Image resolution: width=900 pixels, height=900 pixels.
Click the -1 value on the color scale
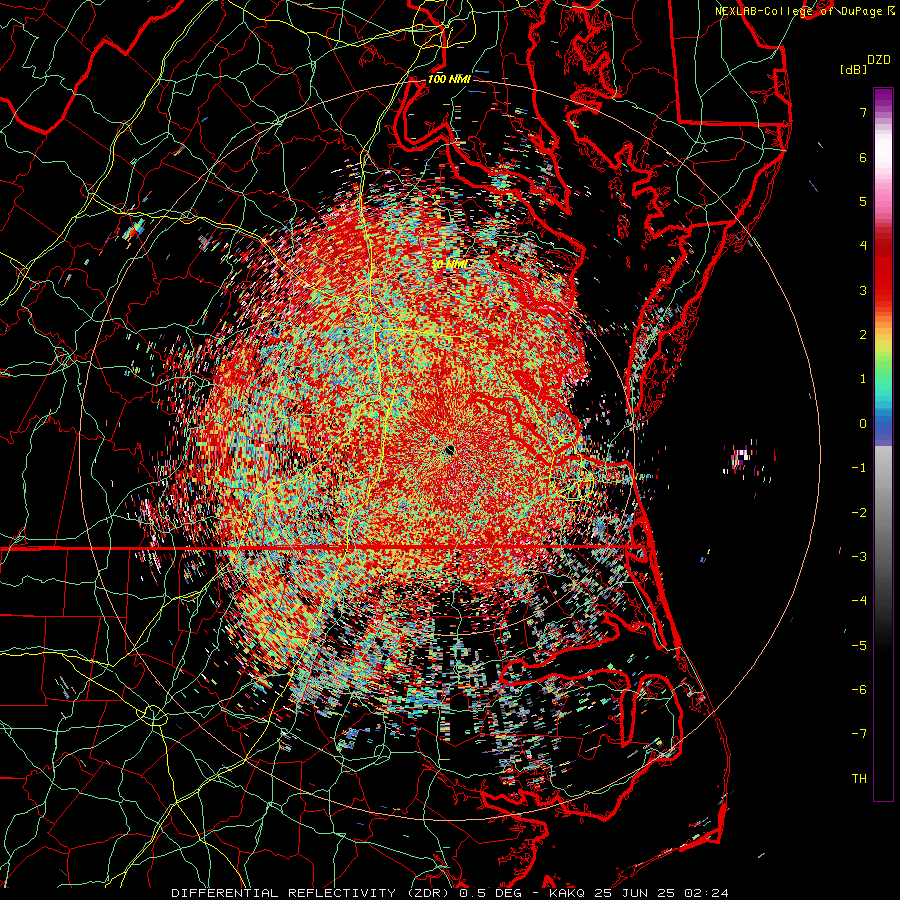click(859, 468)
